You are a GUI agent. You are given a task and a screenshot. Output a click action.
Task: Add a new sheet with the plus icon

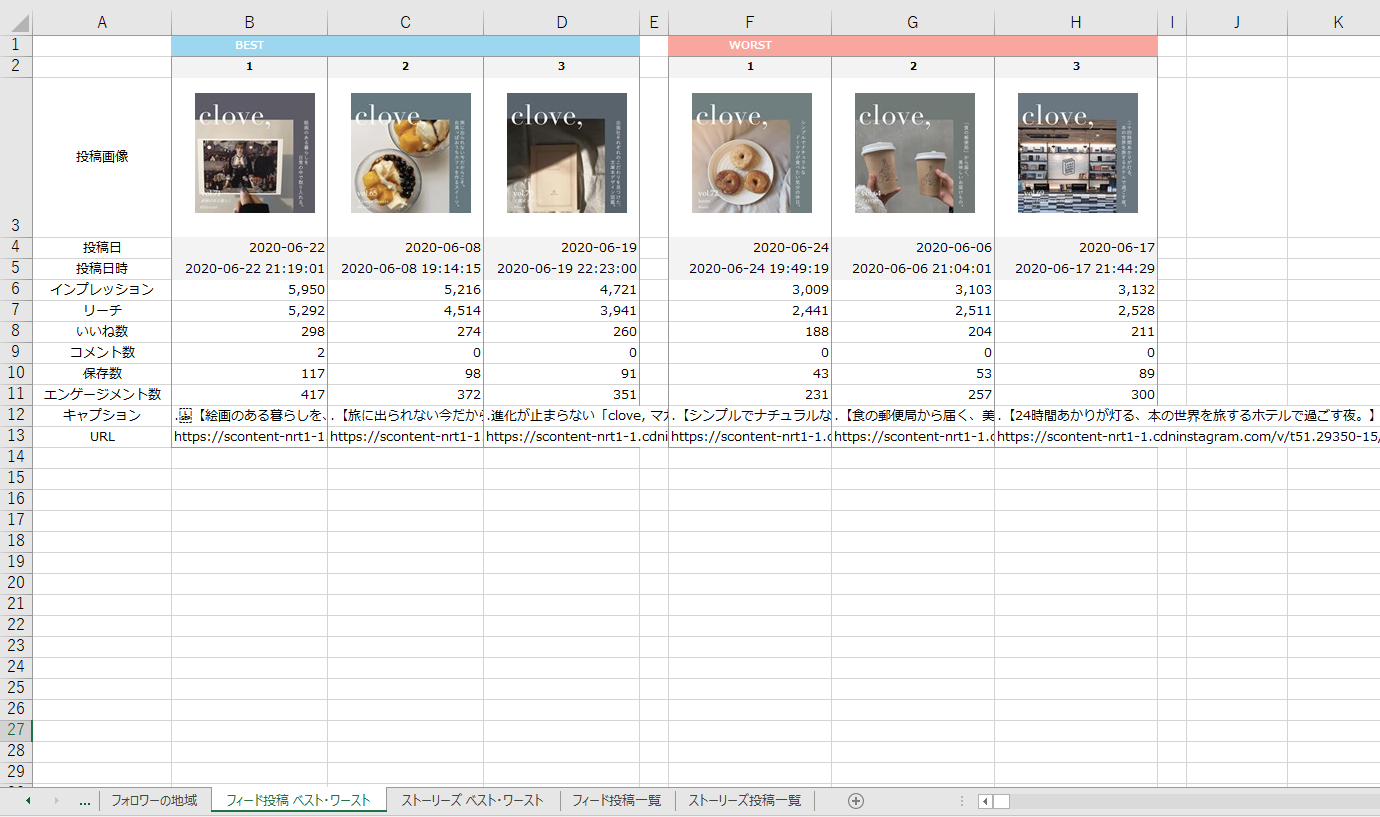[855, 800]
